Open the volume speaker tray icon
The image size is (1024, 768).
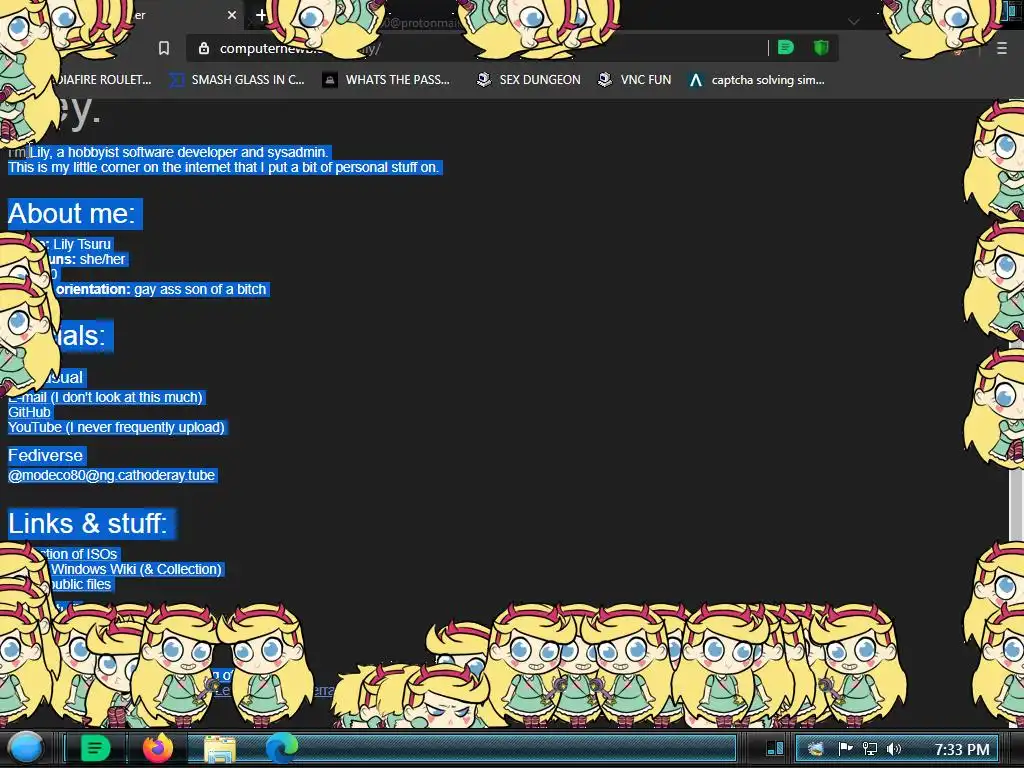pos(893,748)
